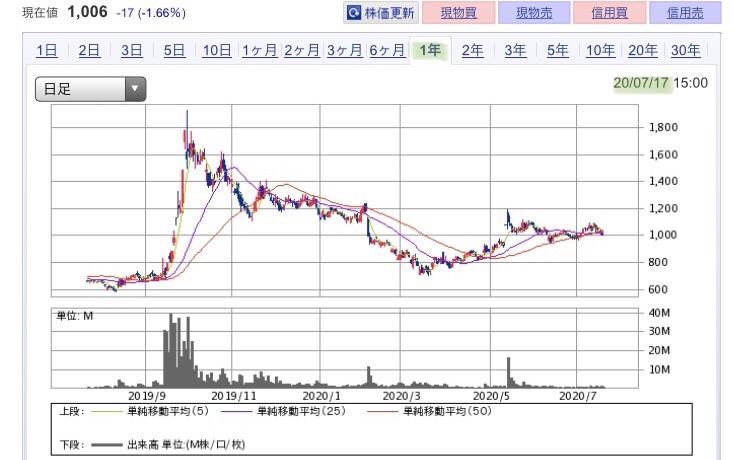Select the 10年 chart range
The width and height of the screenshot is (733, 460).
click(x=601, y=50)
